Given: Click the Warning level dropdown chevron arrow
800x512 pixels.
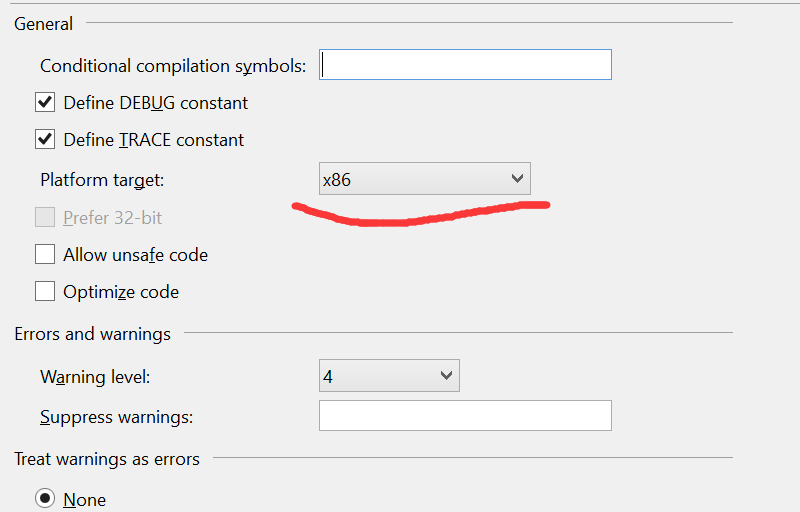Looking at the screenshot, I should tap(446, 376).
